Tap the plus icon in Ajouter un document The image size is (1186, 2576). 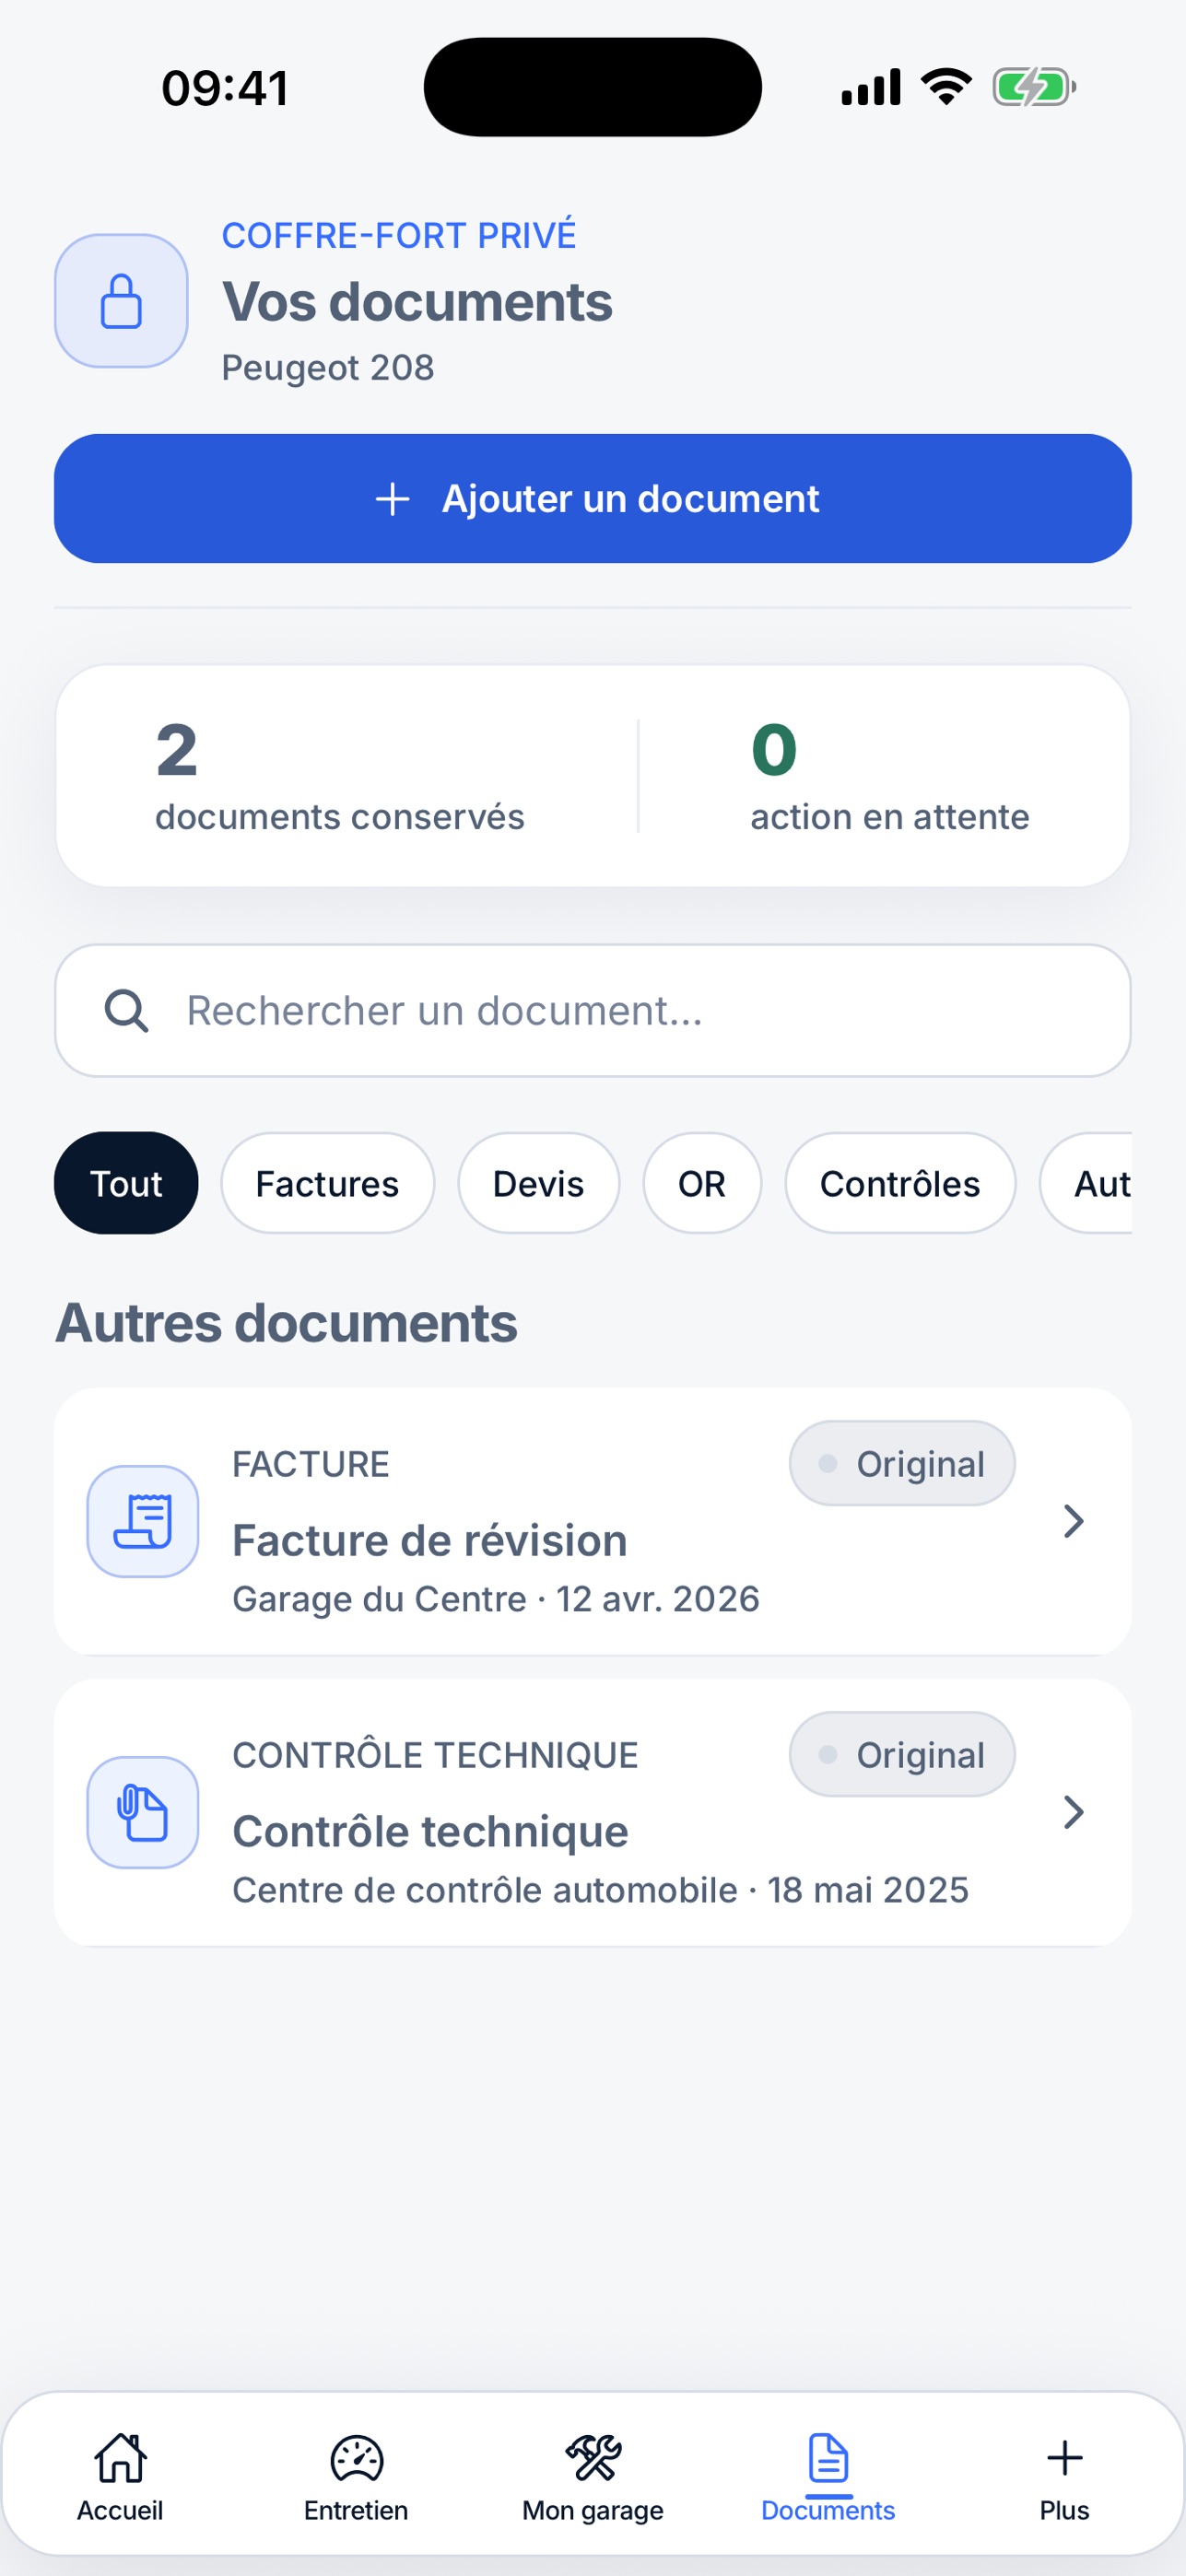coord(392,499)
